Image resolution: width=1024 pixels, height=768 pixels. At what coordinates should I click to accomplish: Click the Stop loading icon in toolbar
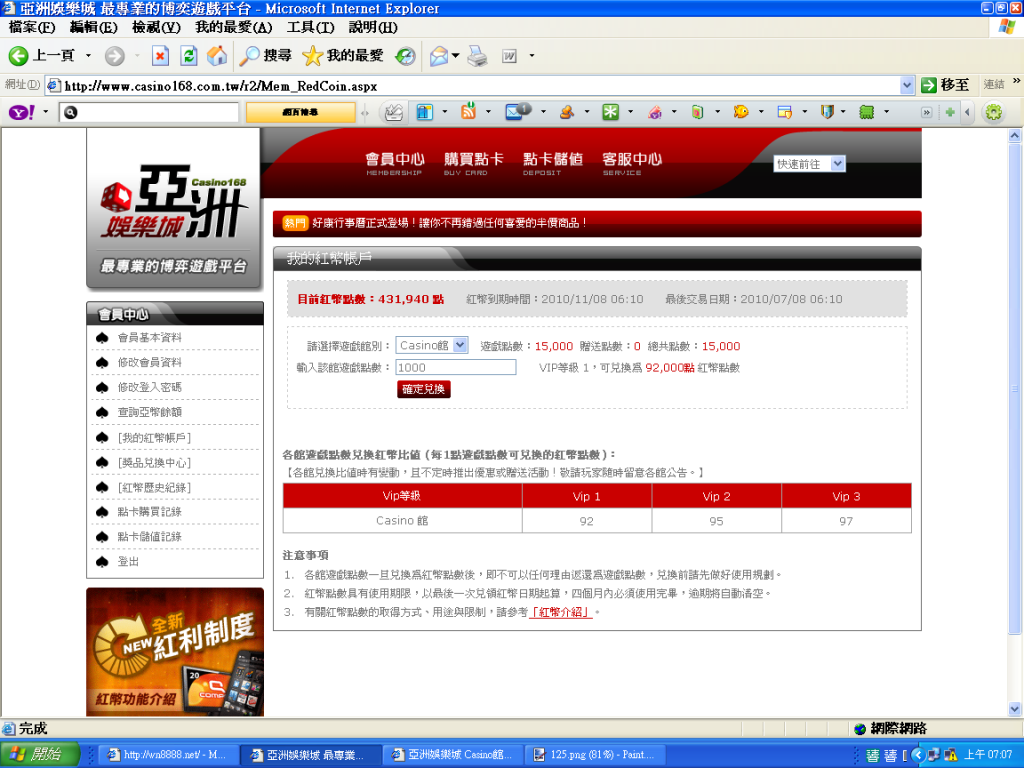click(160, 56)
